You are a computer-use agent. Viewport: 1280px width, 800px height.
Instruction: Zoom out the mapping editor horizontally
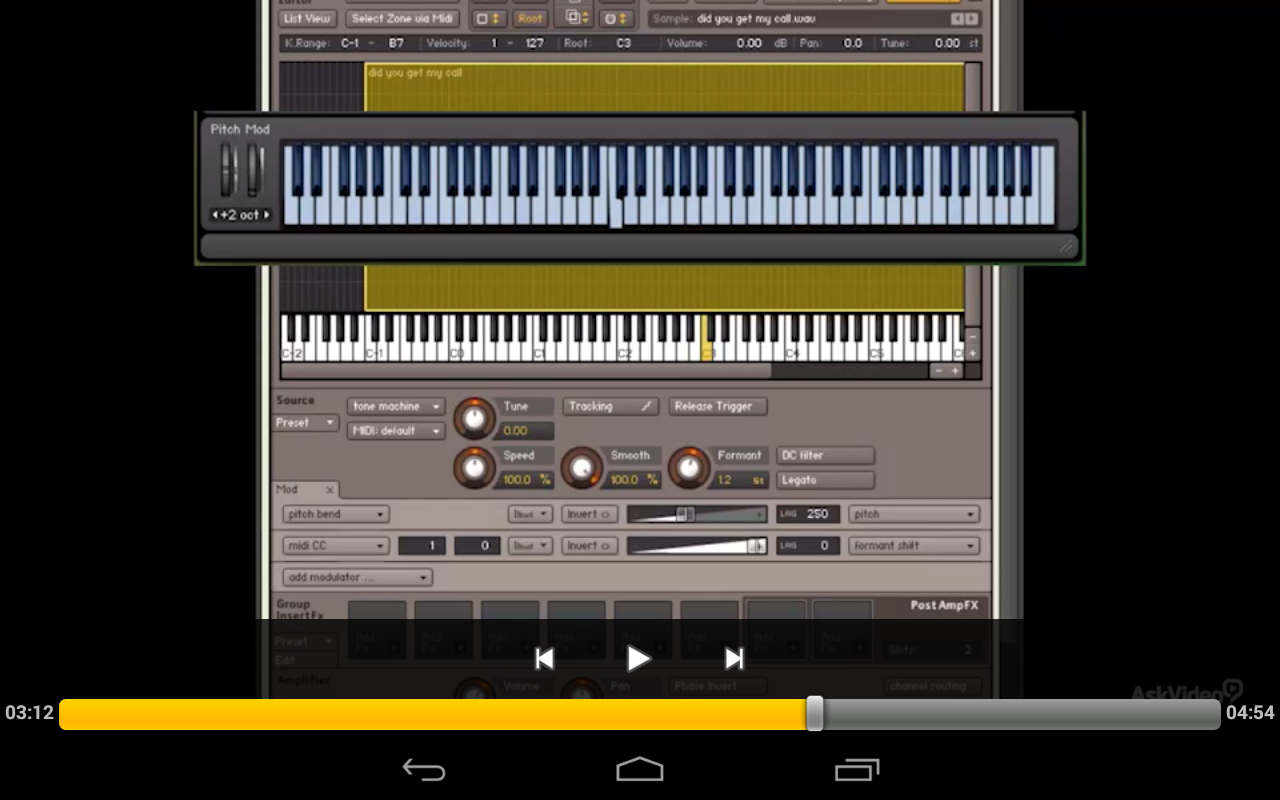coord(937,371)
